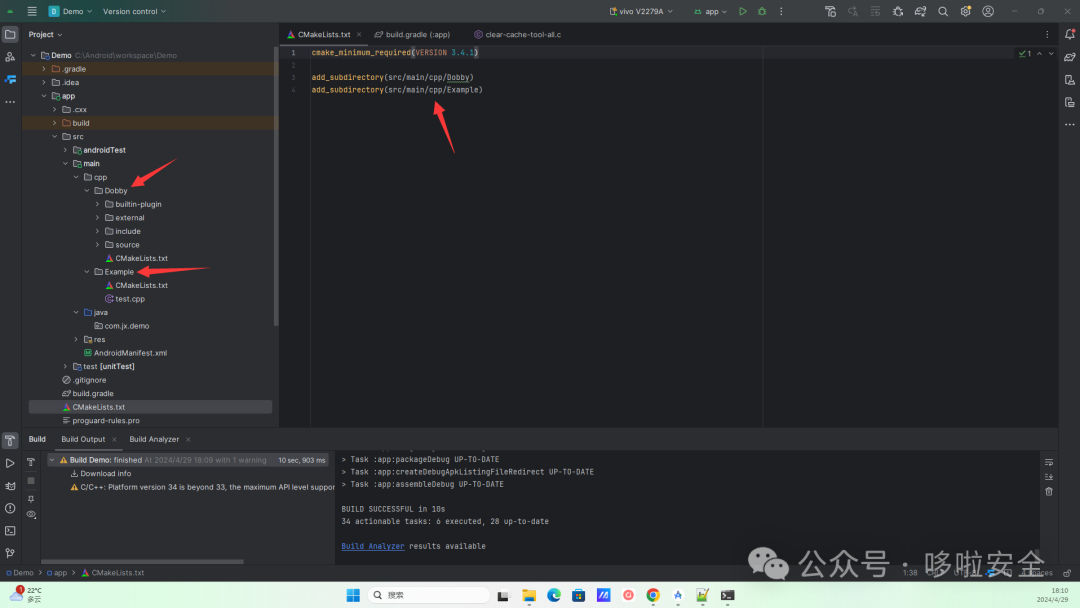This screenshot has height=608, width=1080.
Task: Run the app using the green Run icon
Action: 744,10
